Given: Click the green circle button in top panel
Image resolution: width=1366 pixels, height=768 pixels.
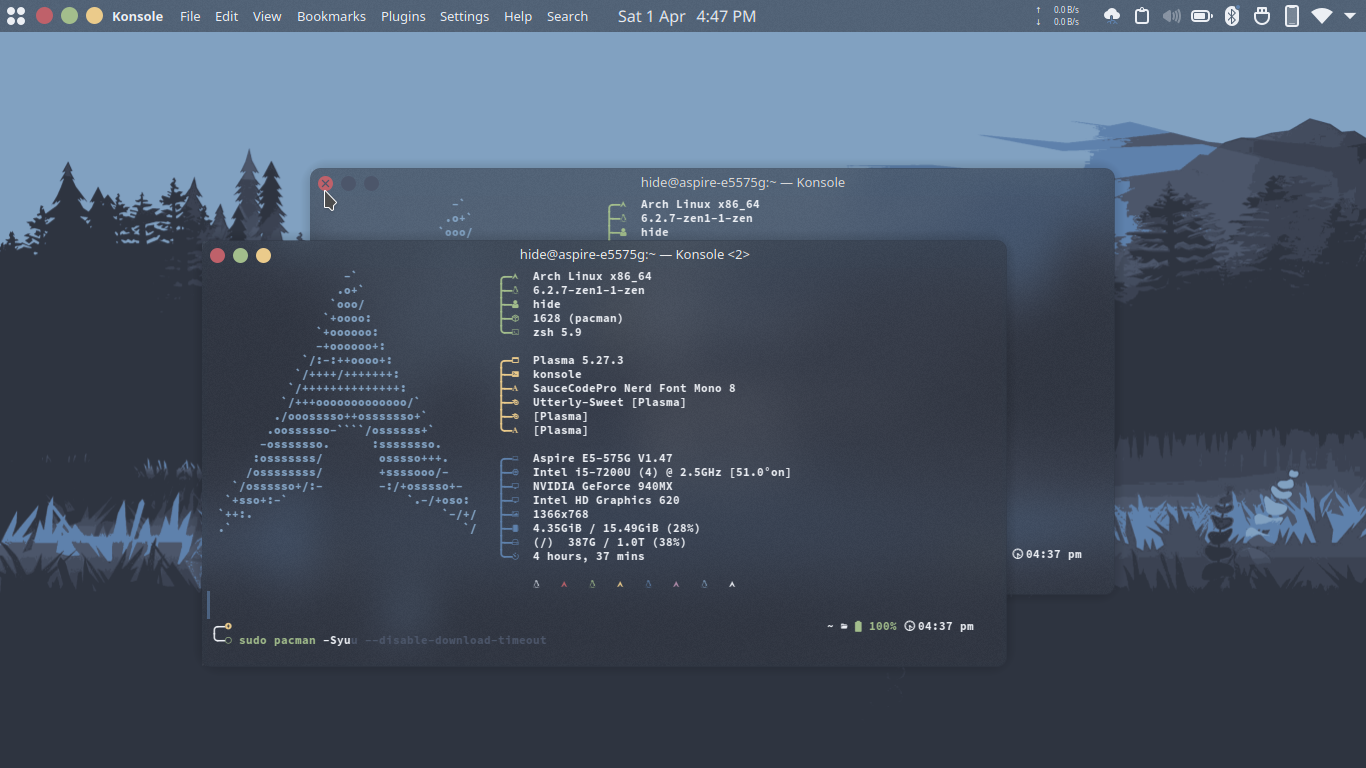Looking at the screenshot, I should coord(69,16).
